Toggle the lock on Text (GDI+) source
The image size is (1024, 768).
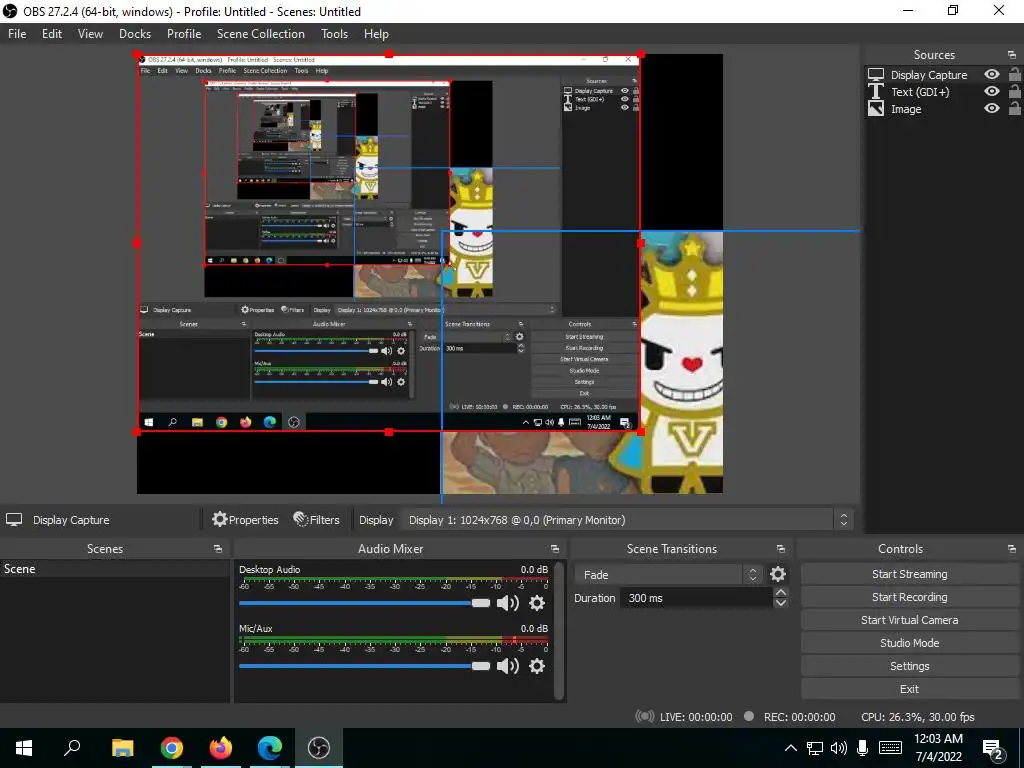[1014, 91]
